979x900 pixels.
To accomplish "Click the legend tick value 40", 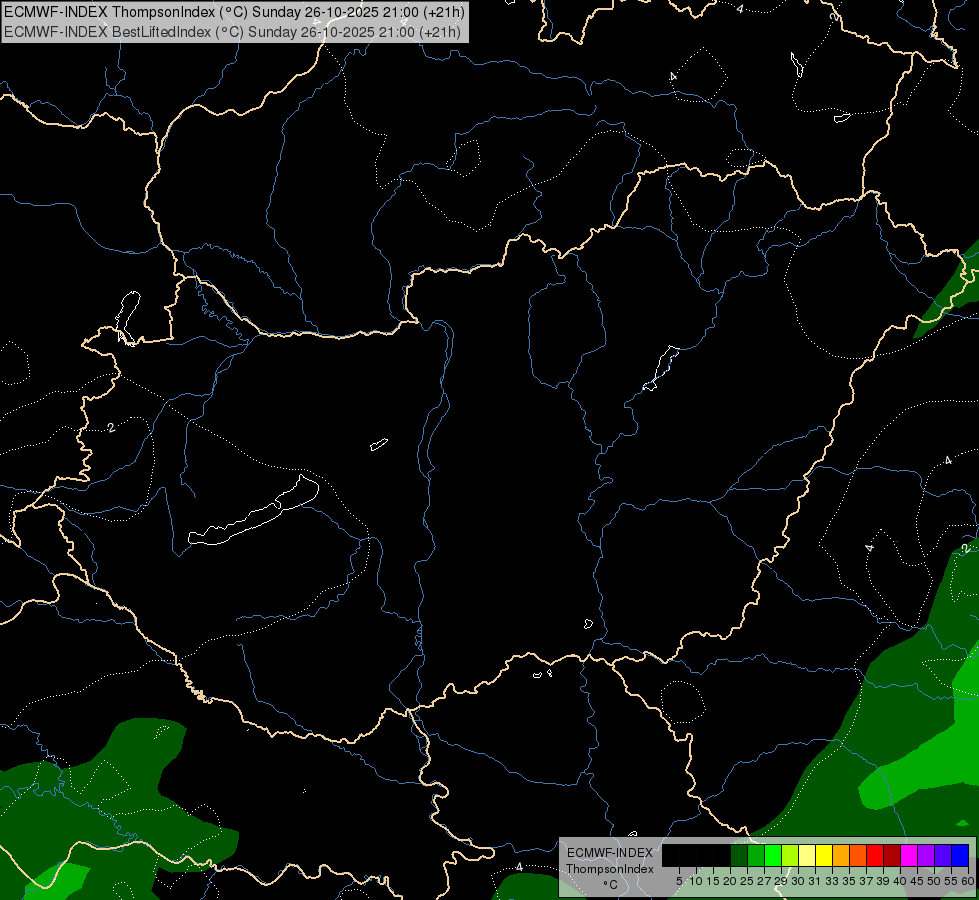I will click(900, 881).
